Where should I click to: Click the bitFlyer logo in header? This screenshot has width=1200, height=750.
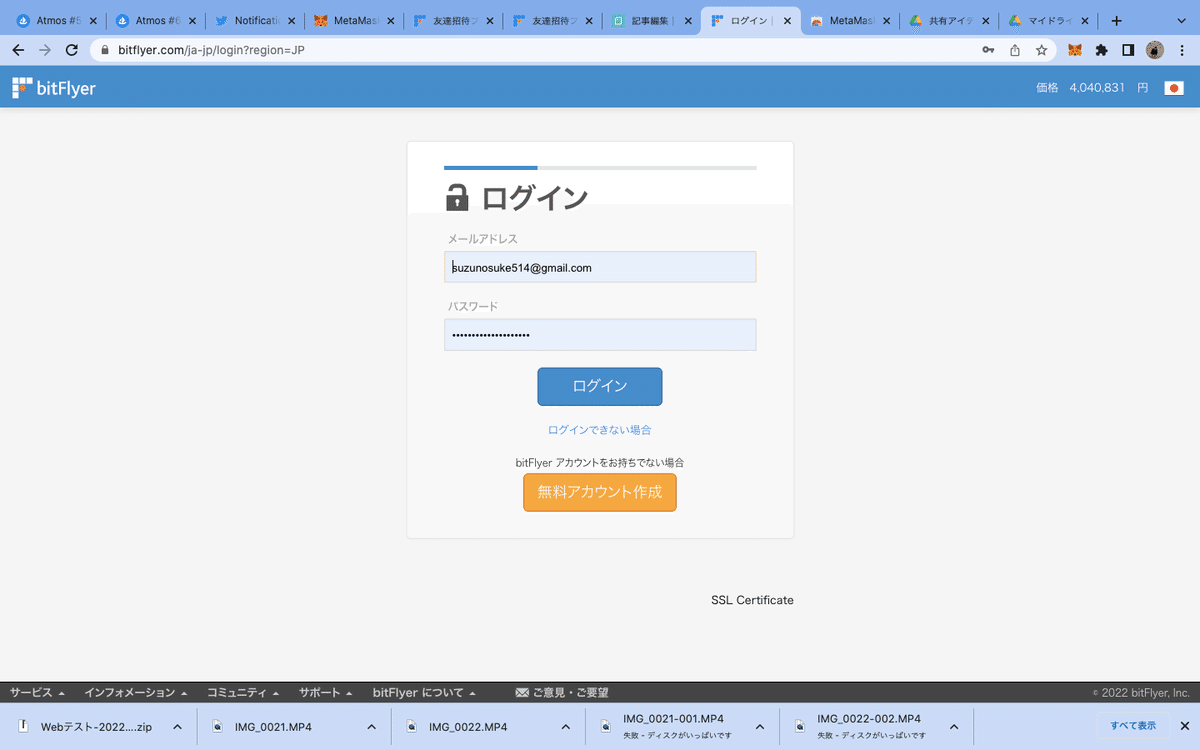(x=54, y=88)
